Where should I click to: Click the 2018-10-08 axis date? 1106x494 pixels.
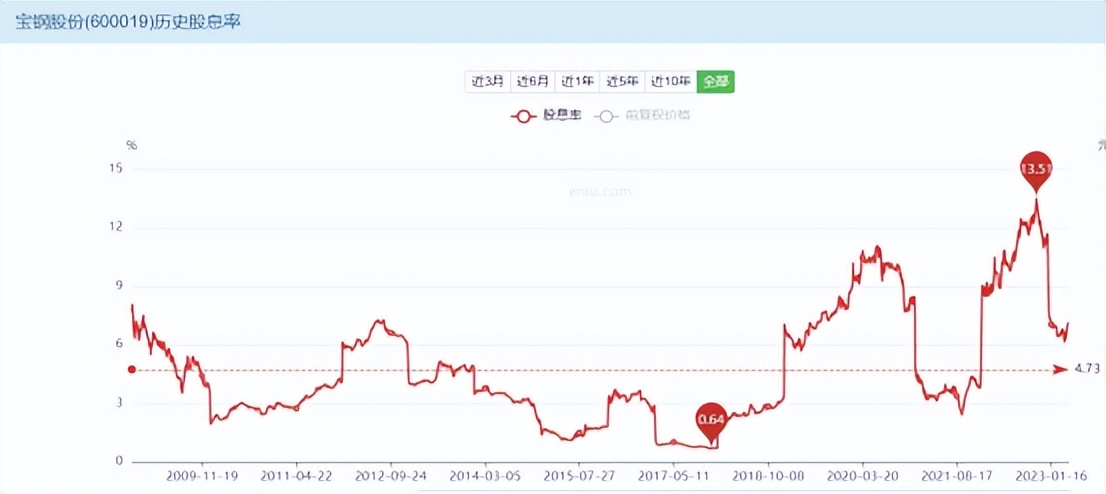(x=768, y=476)
